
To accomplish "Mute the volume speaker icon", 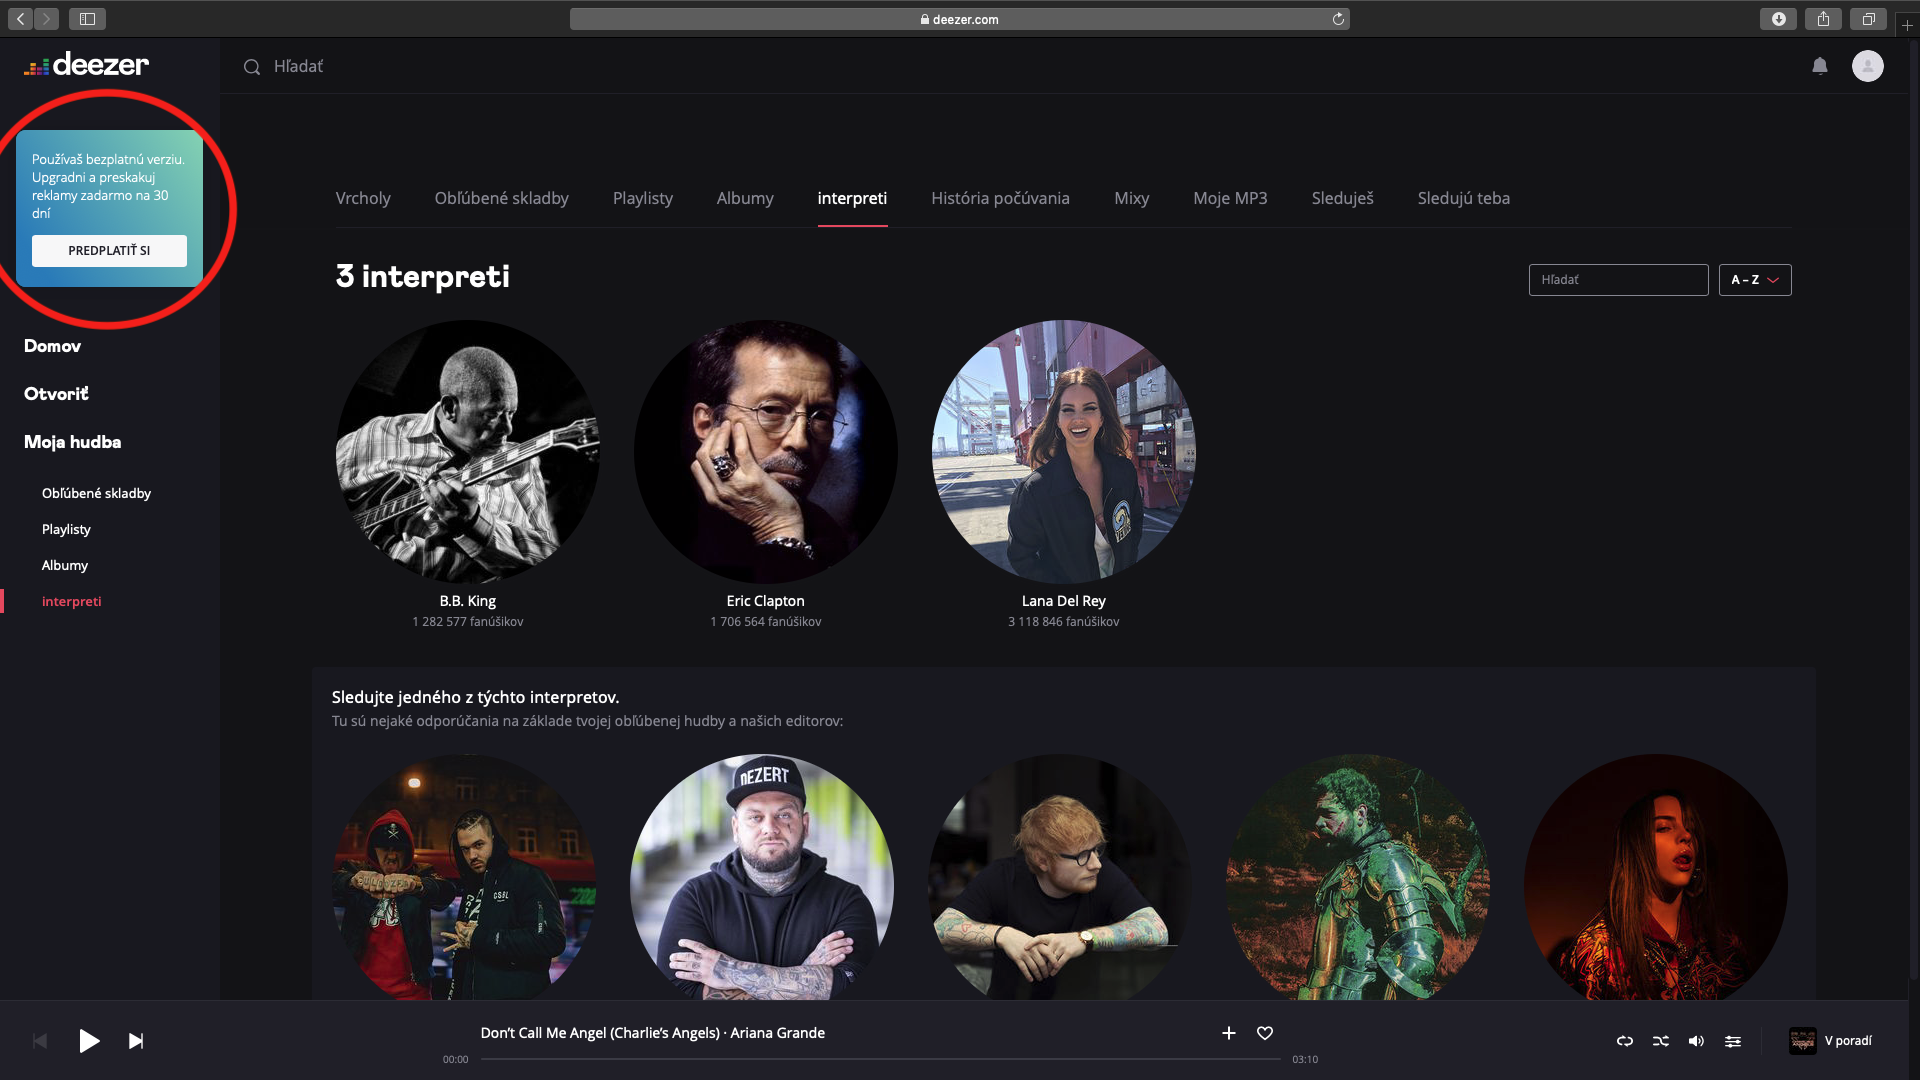I will 1696,1041.
